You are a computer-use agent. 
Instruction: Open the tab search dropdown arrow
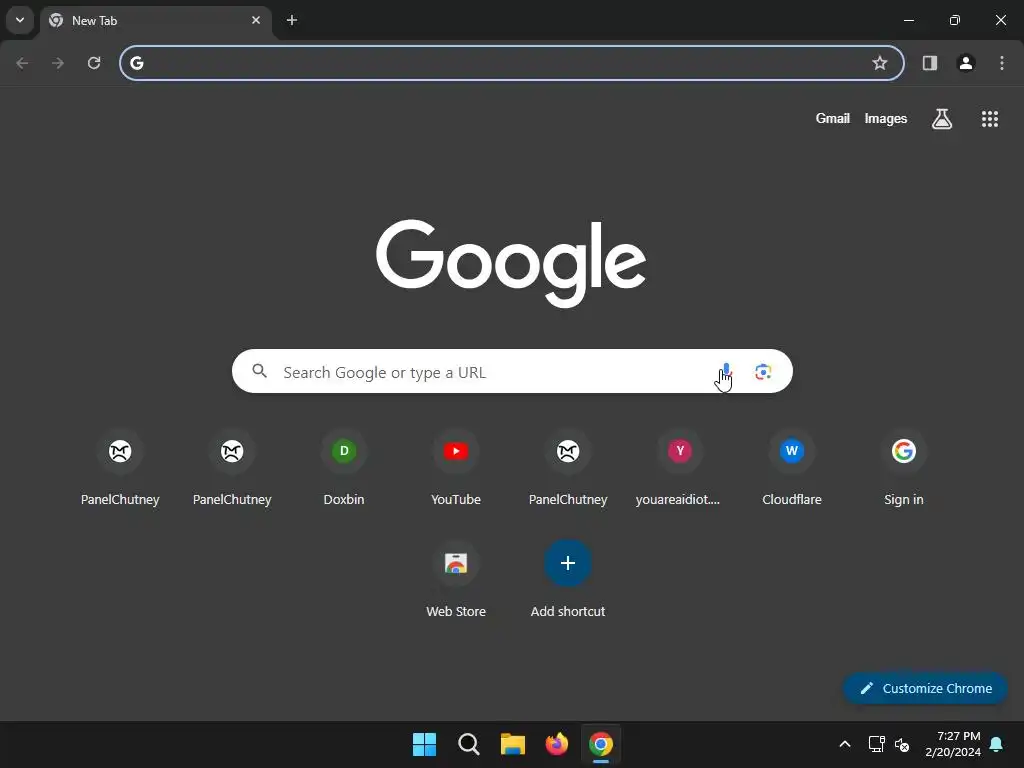20,20
